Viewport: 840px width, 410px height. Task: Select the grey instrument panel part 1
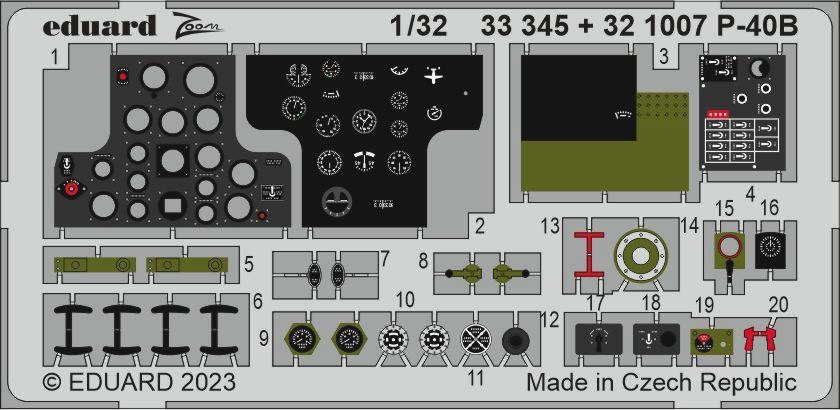click(x=172, y=140)
